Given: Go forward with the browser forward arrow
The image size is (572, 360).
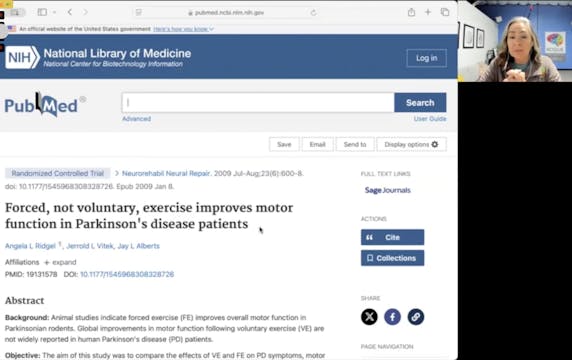Looking at the screenshot, I should pyautogui.click(x=85, y=12).
